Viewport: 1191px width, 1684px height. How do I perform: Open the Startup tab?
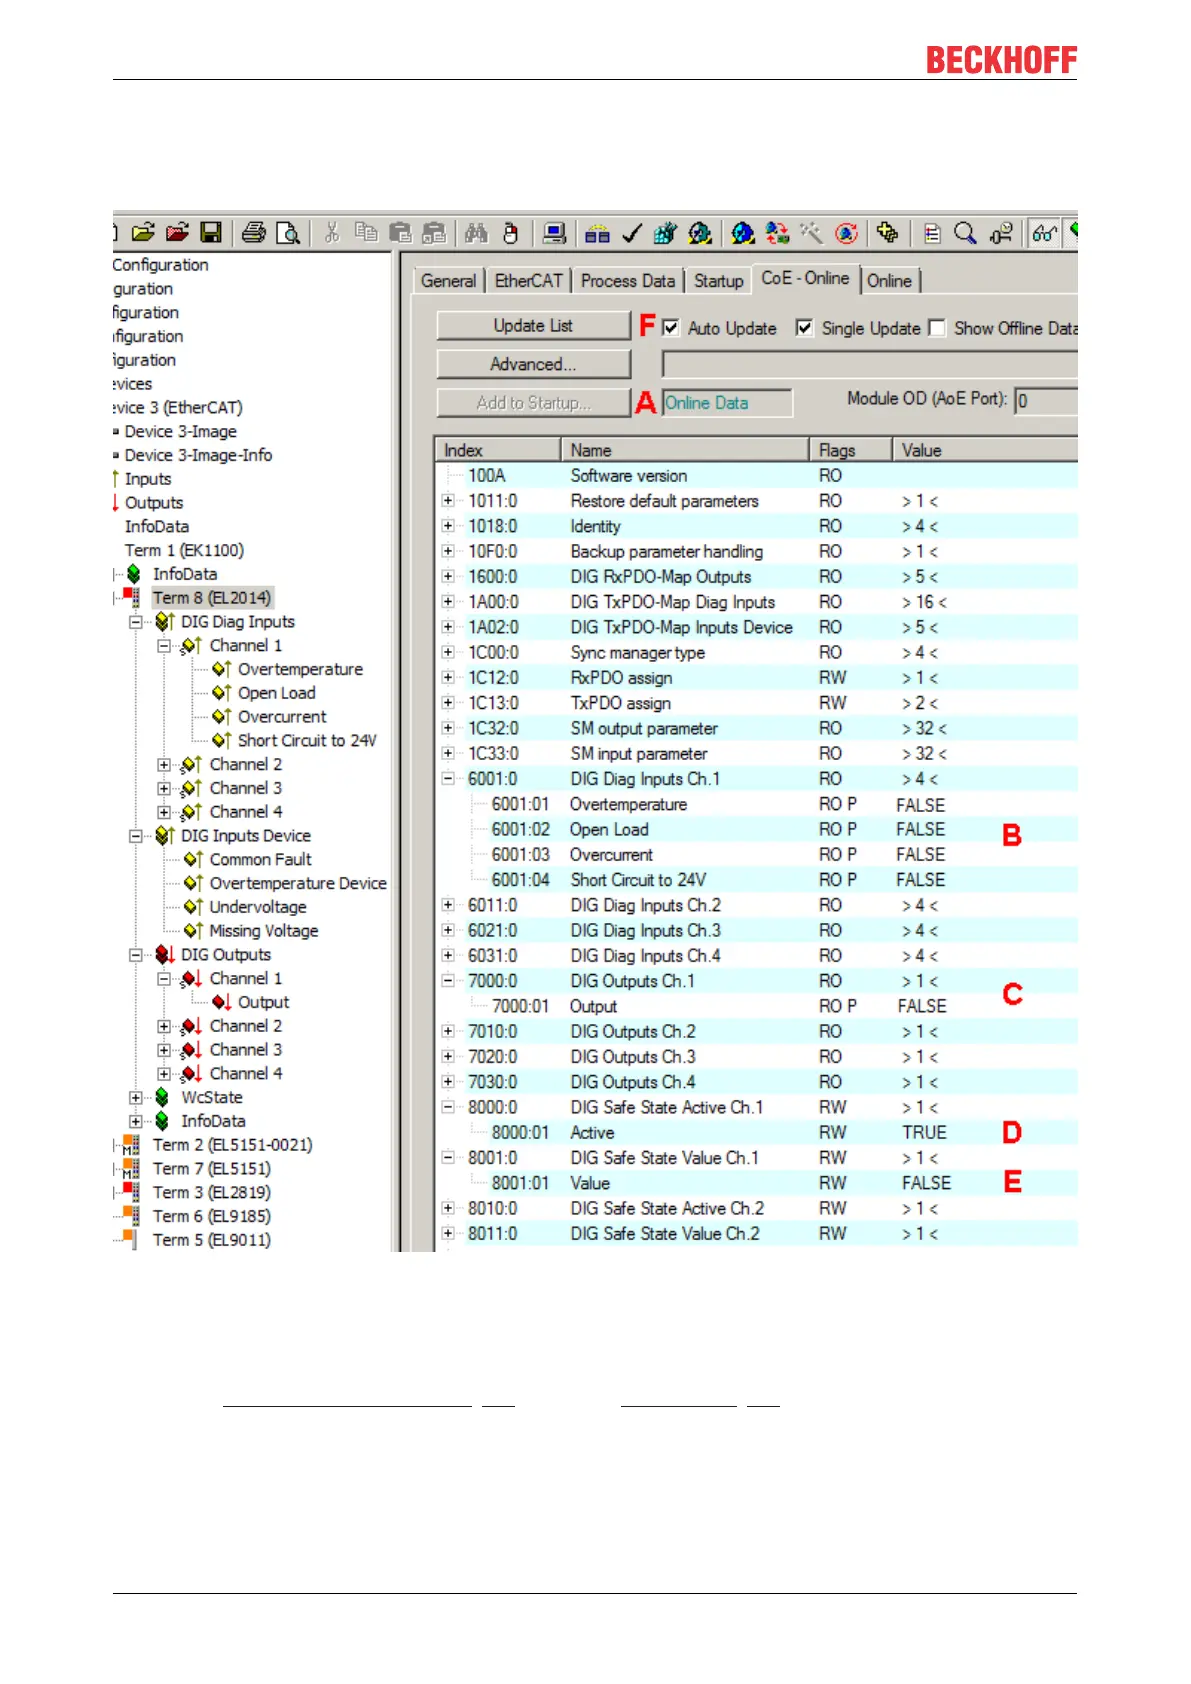[718, 281]
